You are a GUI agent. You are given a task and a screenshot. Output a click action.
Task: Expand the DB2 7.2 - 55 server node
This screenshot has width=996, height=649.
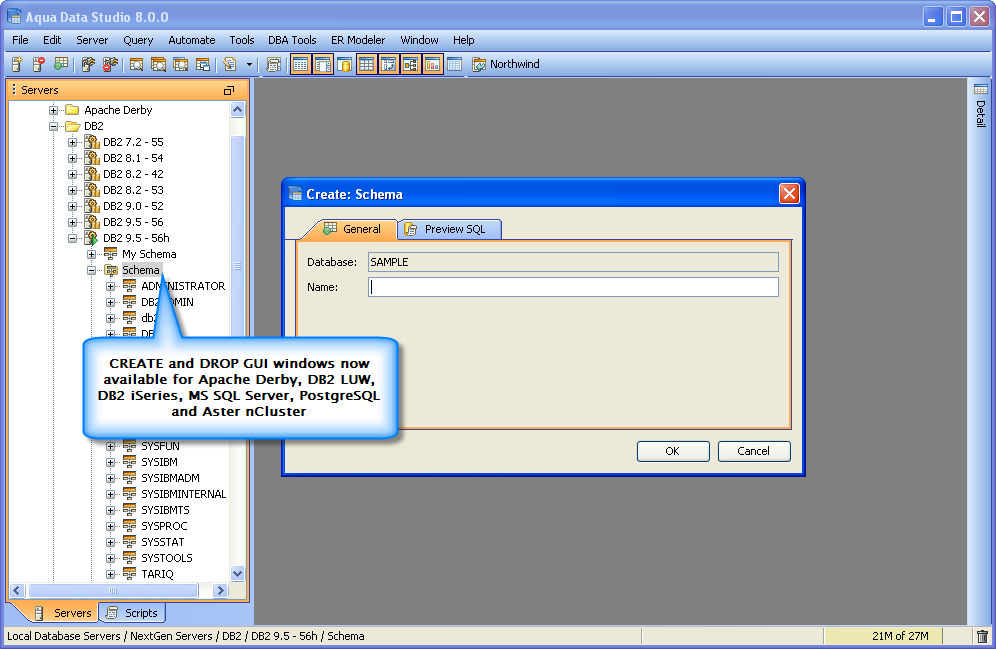[x=72, y=142]
